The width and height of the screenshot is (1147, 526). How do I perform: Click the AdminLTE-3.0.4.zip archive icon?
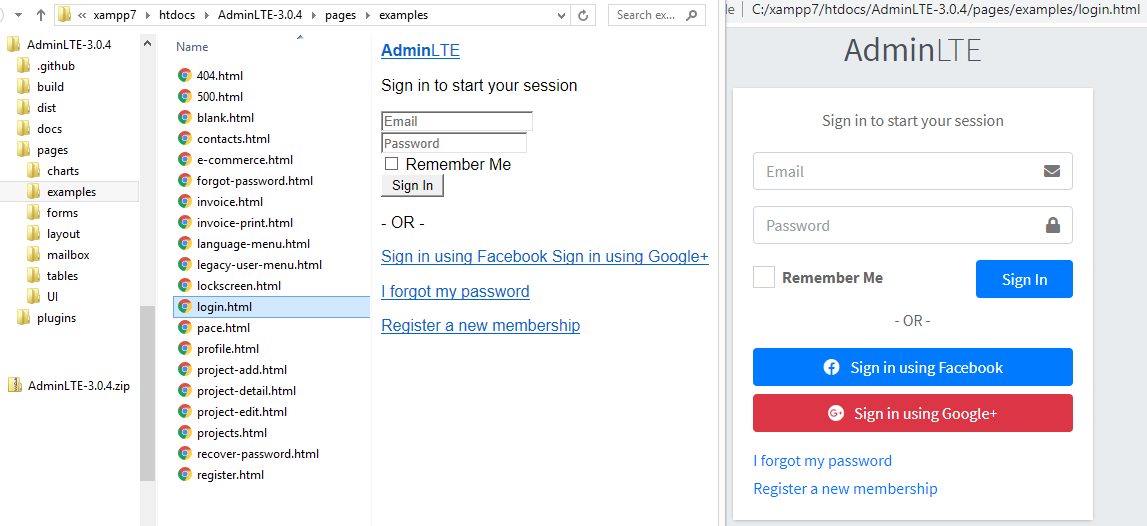click(15, 386)
